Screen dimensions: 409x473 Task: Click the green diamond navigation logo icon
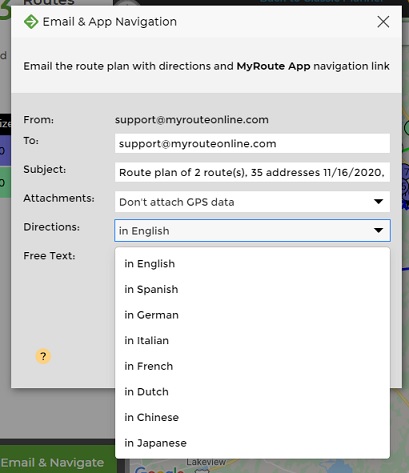[31, 22]
